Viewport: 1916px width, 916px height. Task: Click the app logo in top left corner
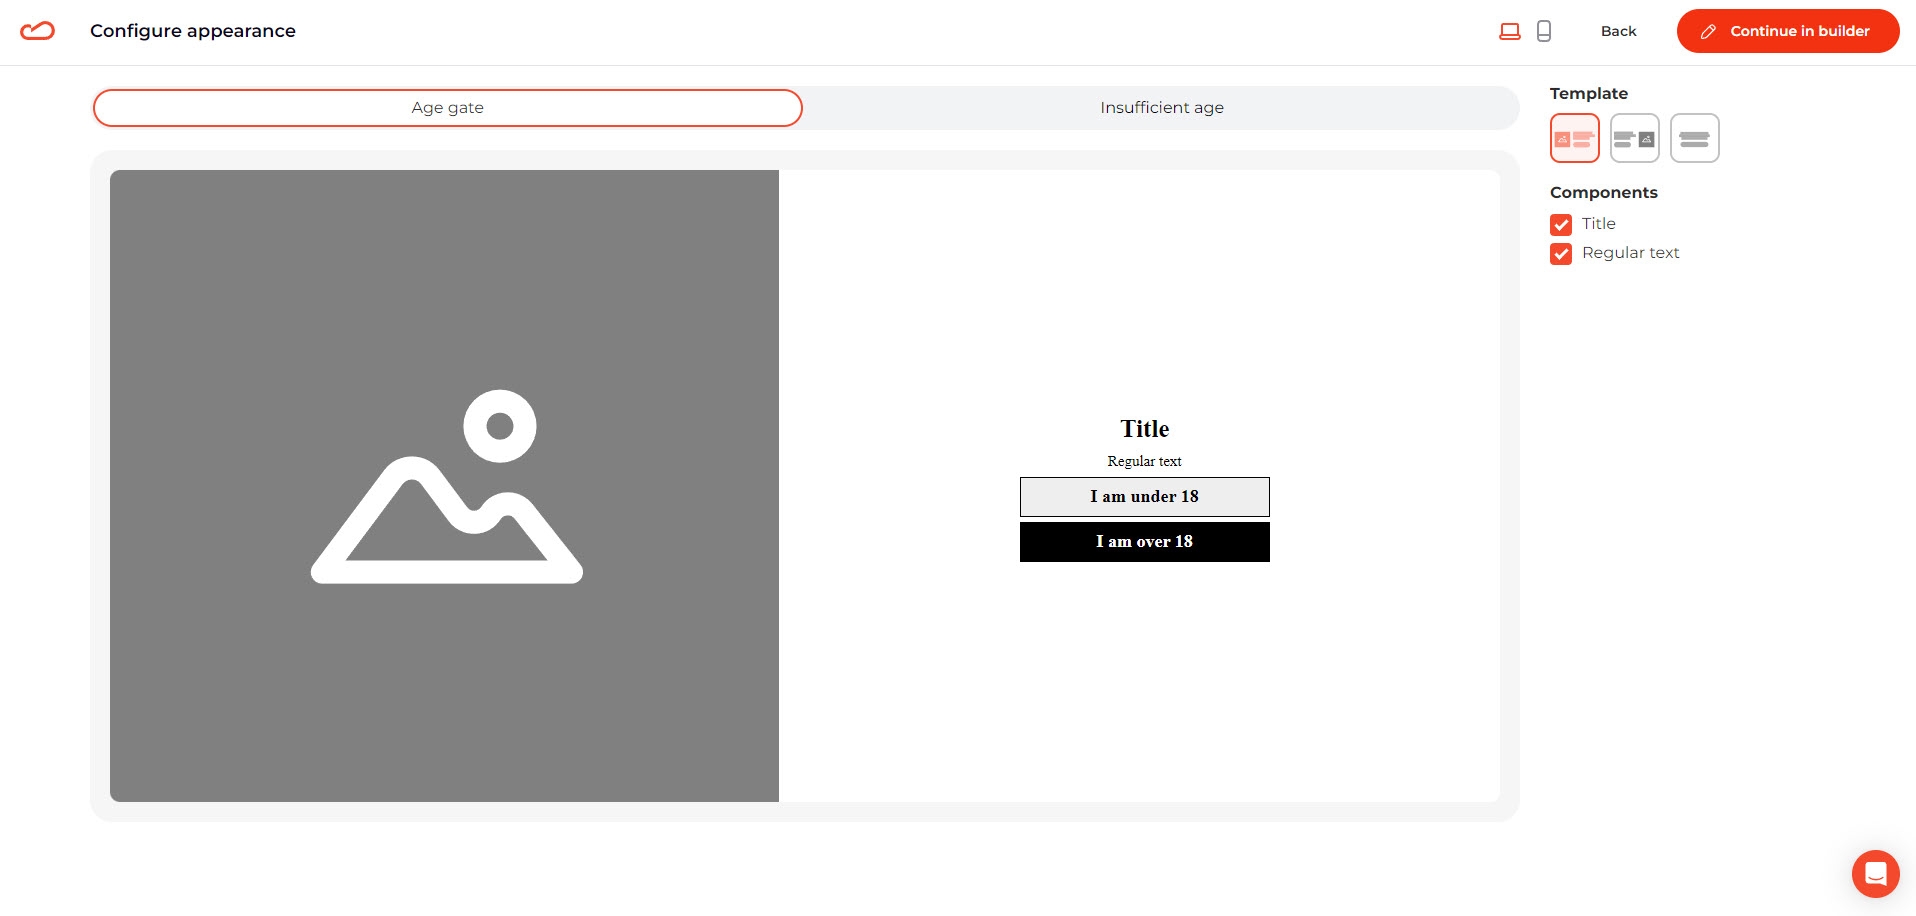tap(38, 30)
